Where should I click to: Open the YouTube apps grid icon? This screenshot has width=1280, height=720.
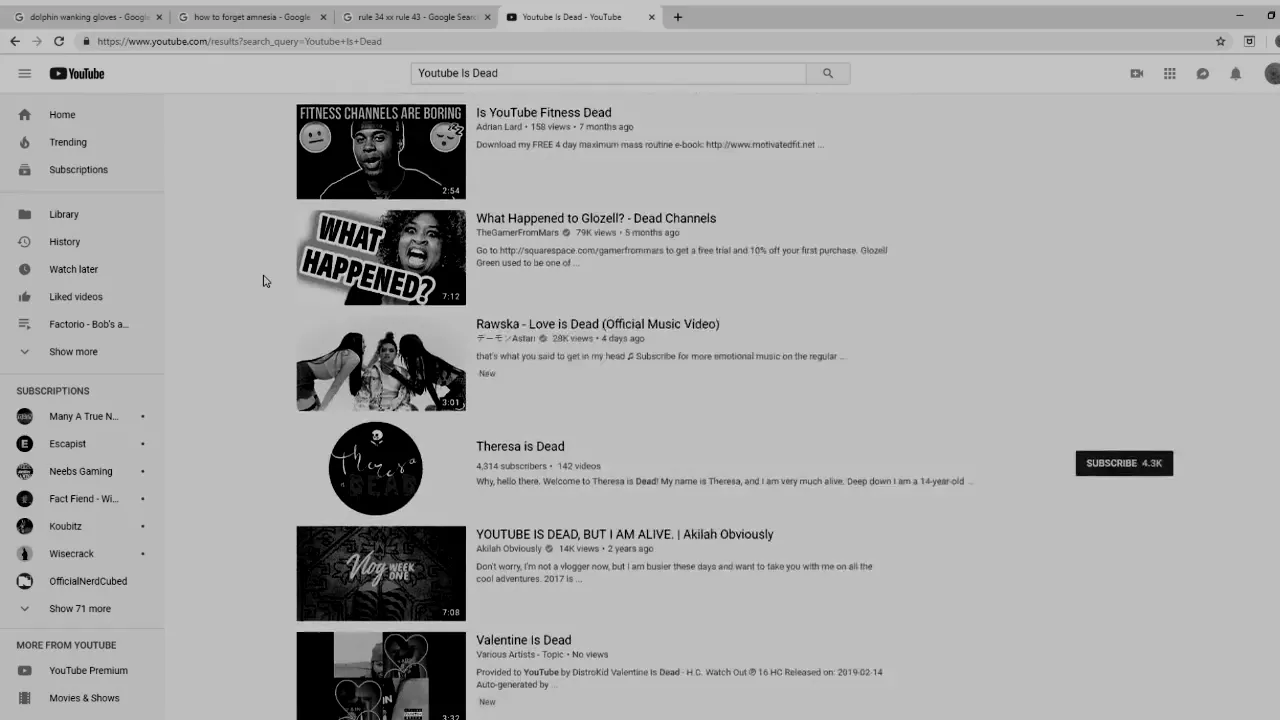(x=1169, y=73)
